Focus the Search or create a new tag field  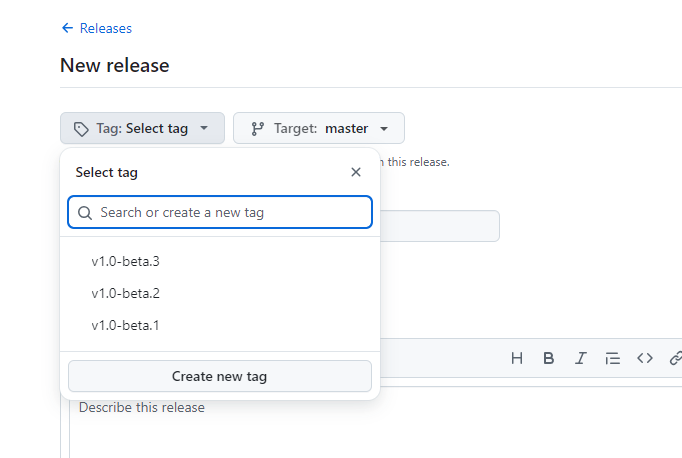click(230, 212)
